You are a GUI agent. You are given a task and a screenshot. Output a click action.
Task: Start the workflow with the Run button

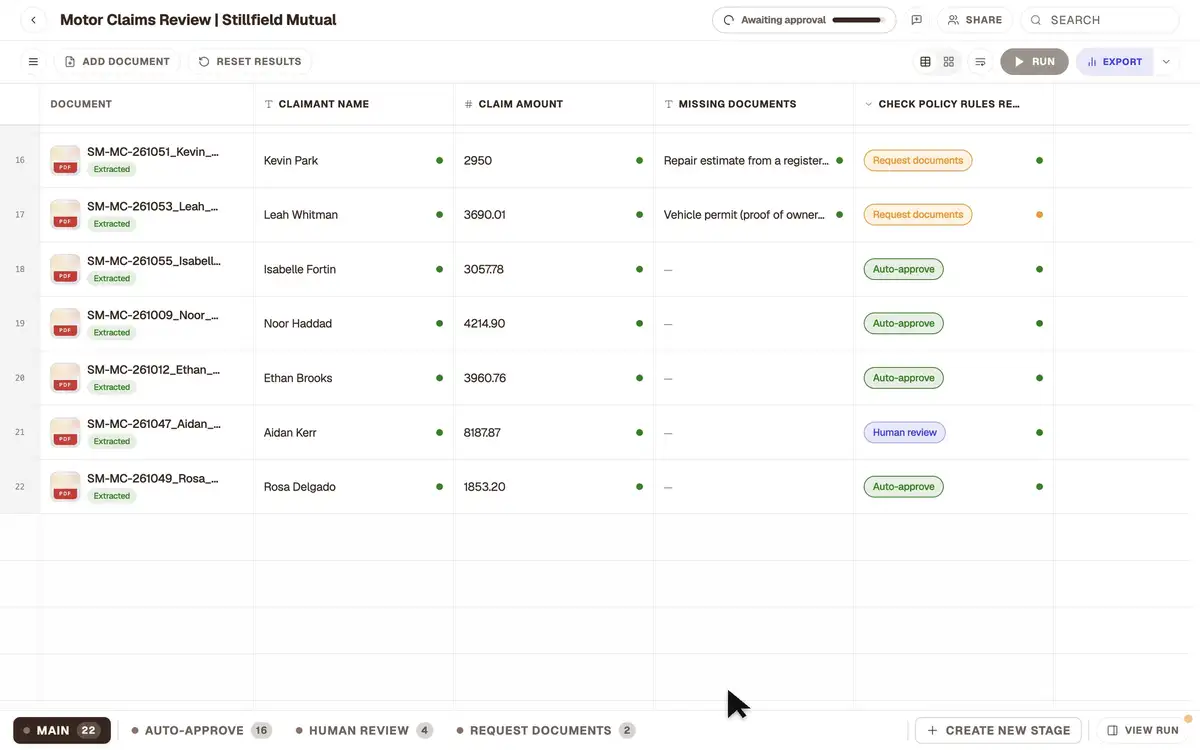(1034, 62)
